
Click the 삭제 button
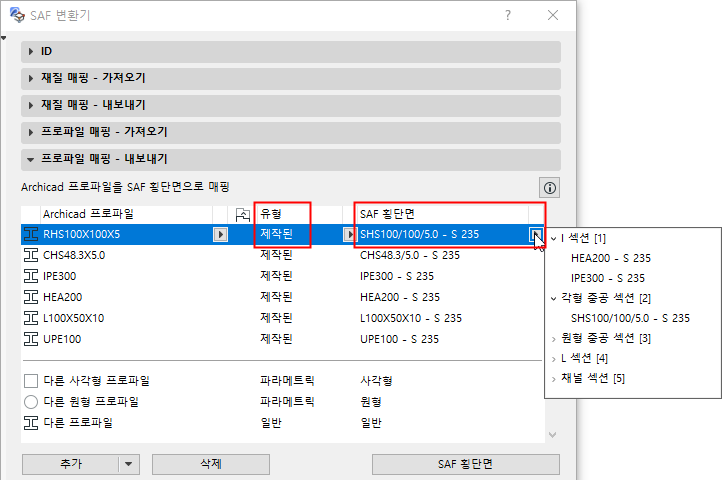pos(211,464)
